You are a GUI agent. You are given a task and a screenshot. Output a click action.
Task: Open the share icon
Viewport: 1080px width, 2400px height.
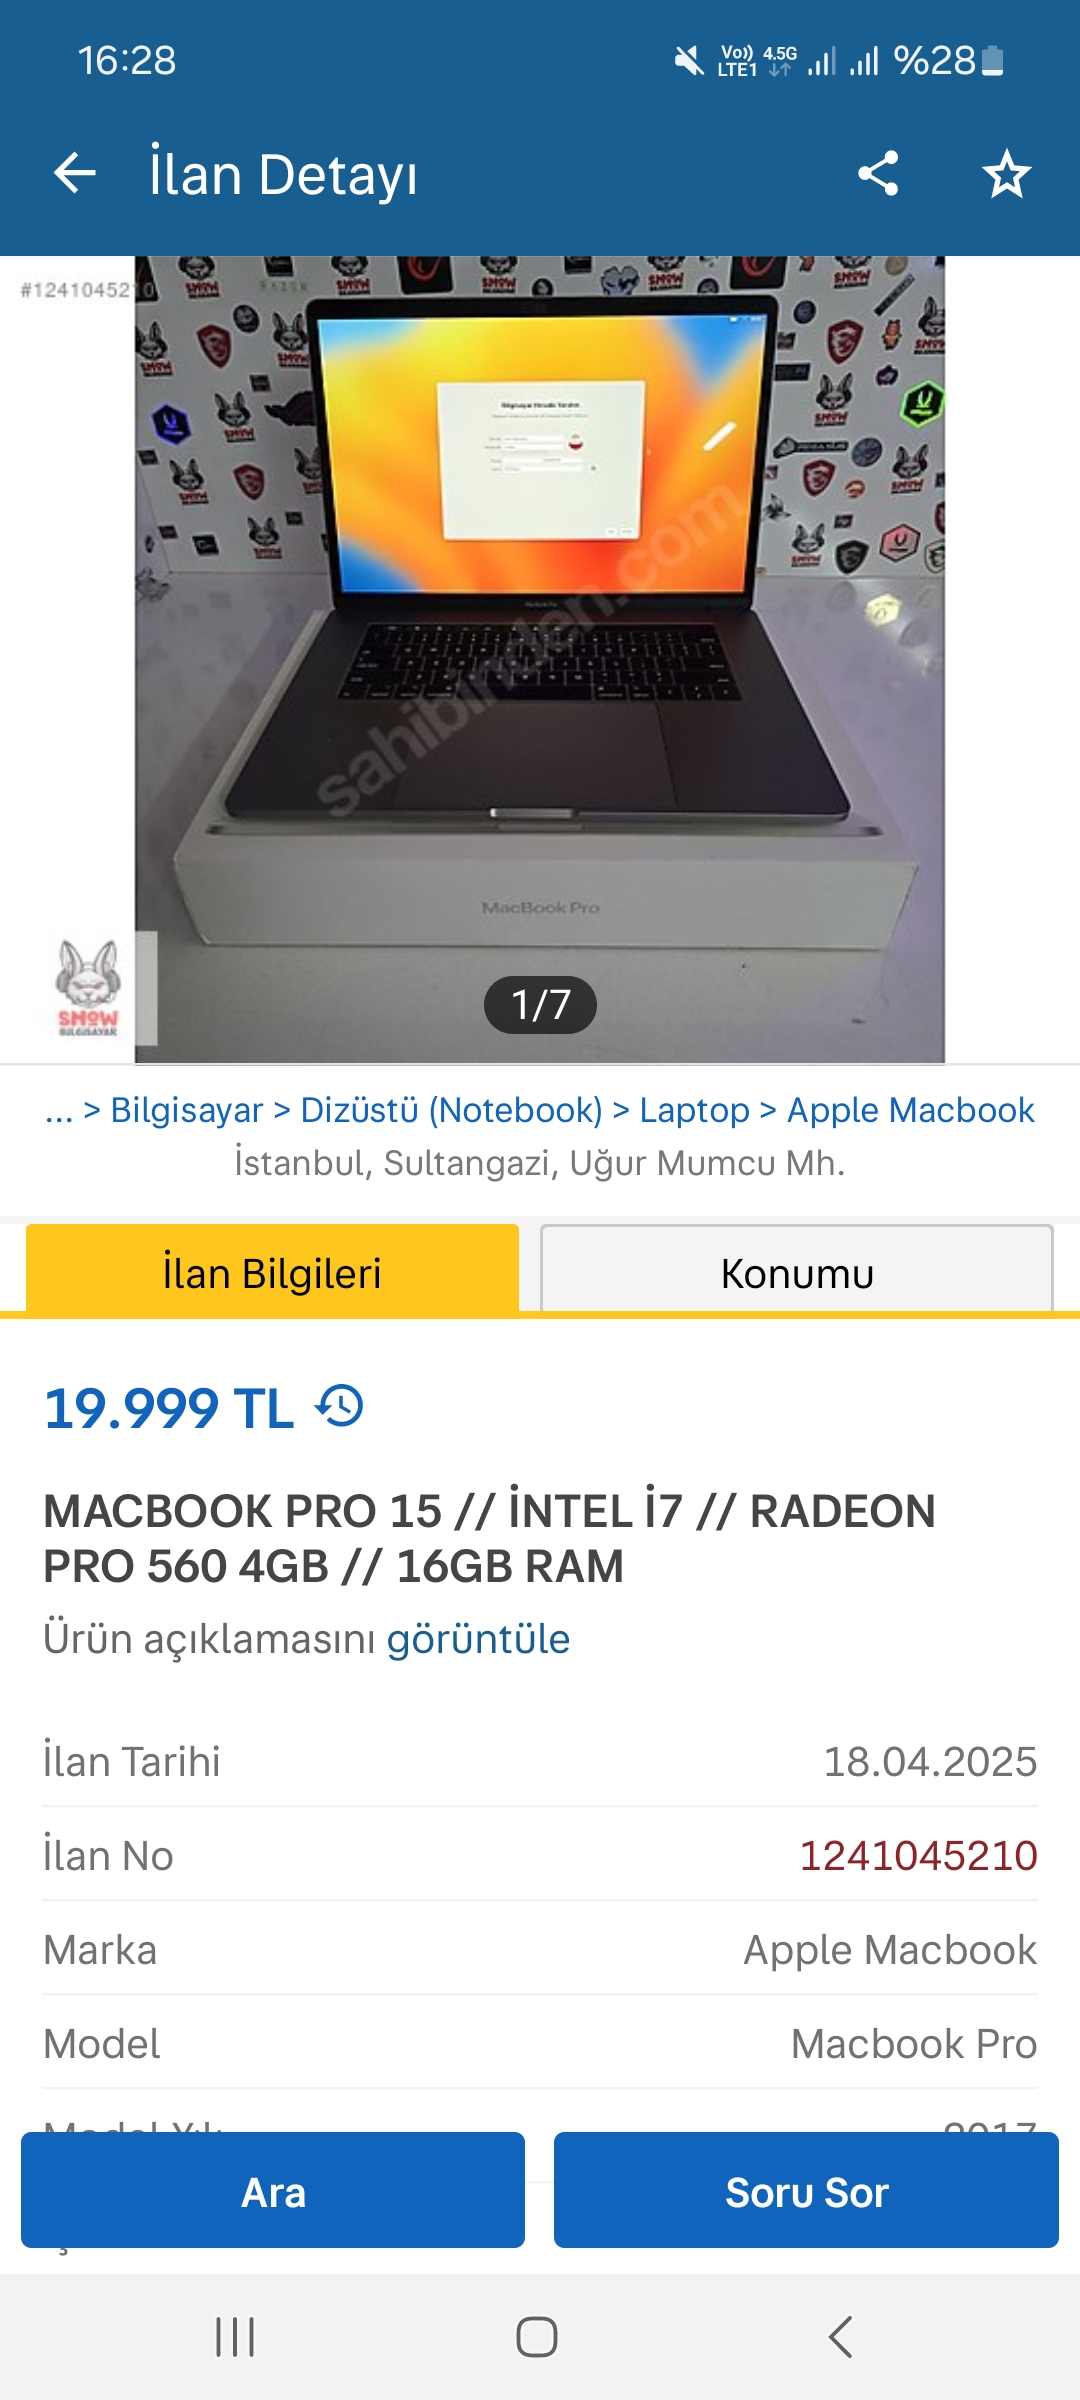click(x=878, y=174)
